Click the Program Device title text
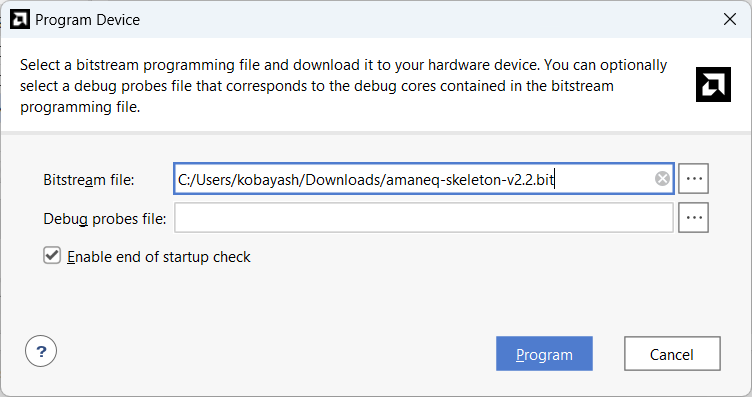This screenshot has width=752, height=397. 87,20
